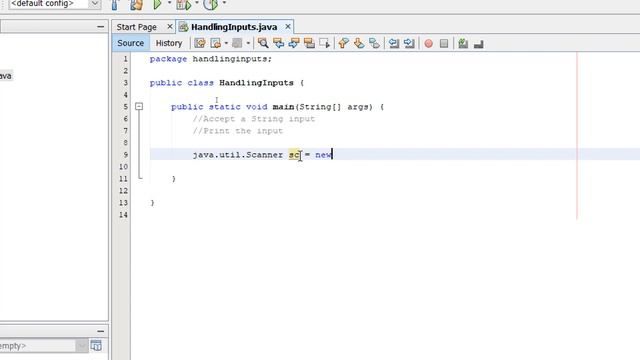
Task: Click the Profile Project icon
Action: [x=210, y=5]
